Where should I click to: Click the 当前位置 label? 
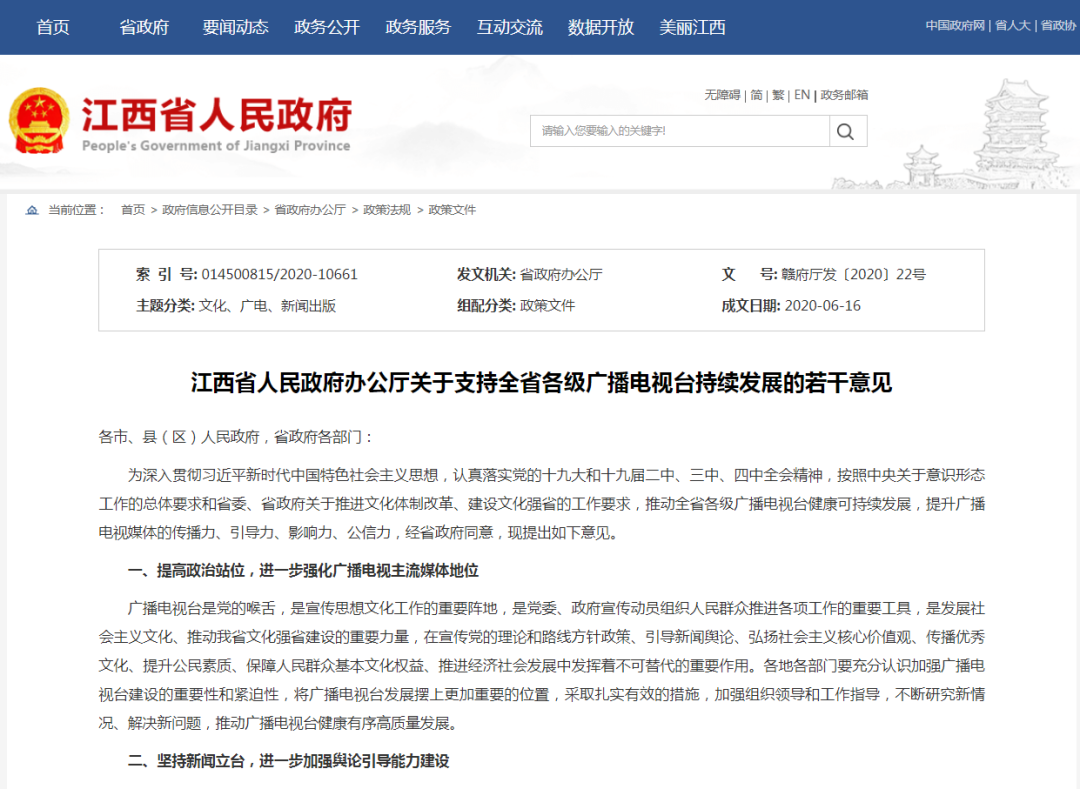tap(76, 210)
